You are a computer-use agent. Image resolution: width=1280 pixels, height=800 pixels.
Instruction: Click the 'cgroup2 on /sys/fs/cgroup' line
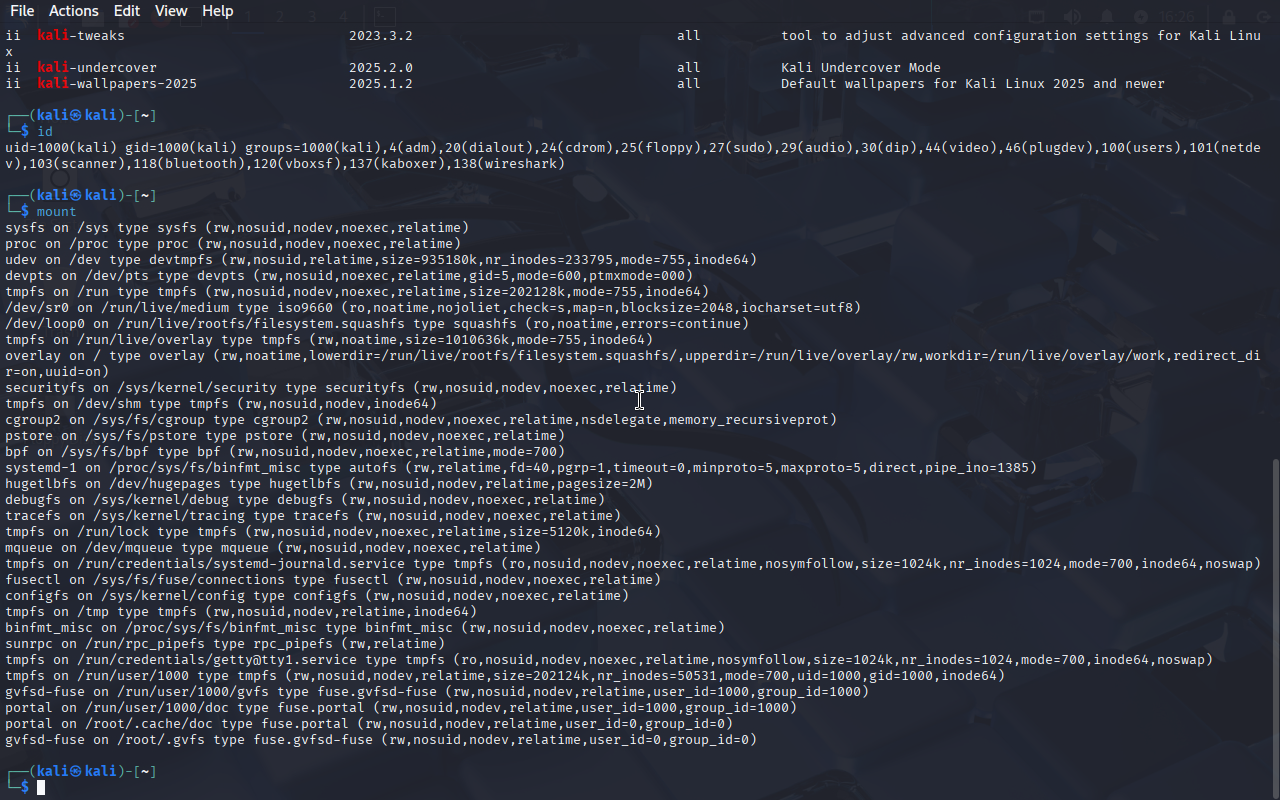[x=421, y=419]
